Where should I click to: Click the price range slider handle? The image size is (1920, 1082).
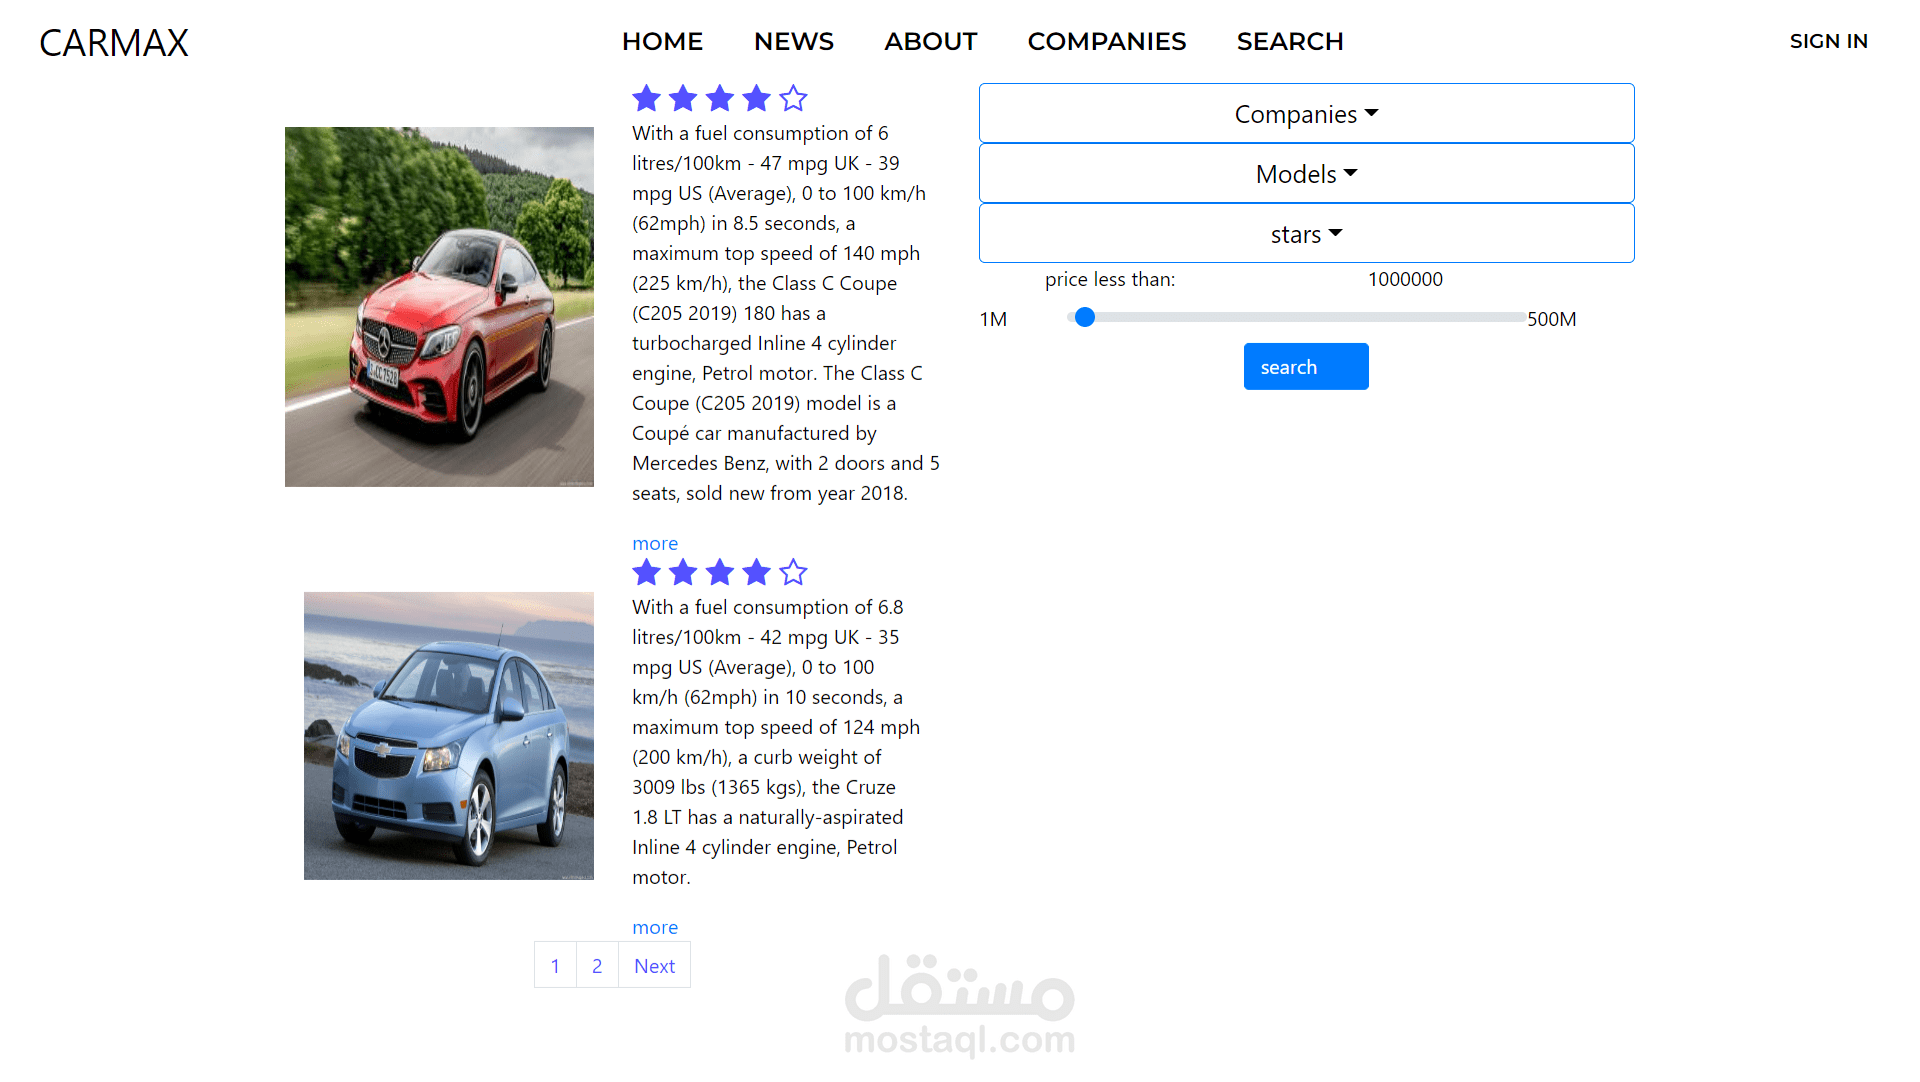1085,317
